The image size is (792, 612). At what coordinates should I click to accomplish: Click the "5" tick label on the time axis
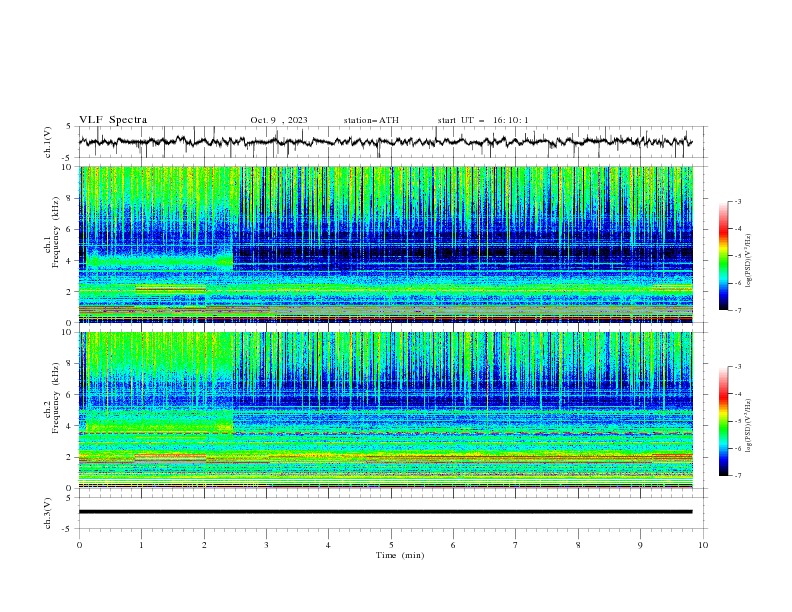391,545
